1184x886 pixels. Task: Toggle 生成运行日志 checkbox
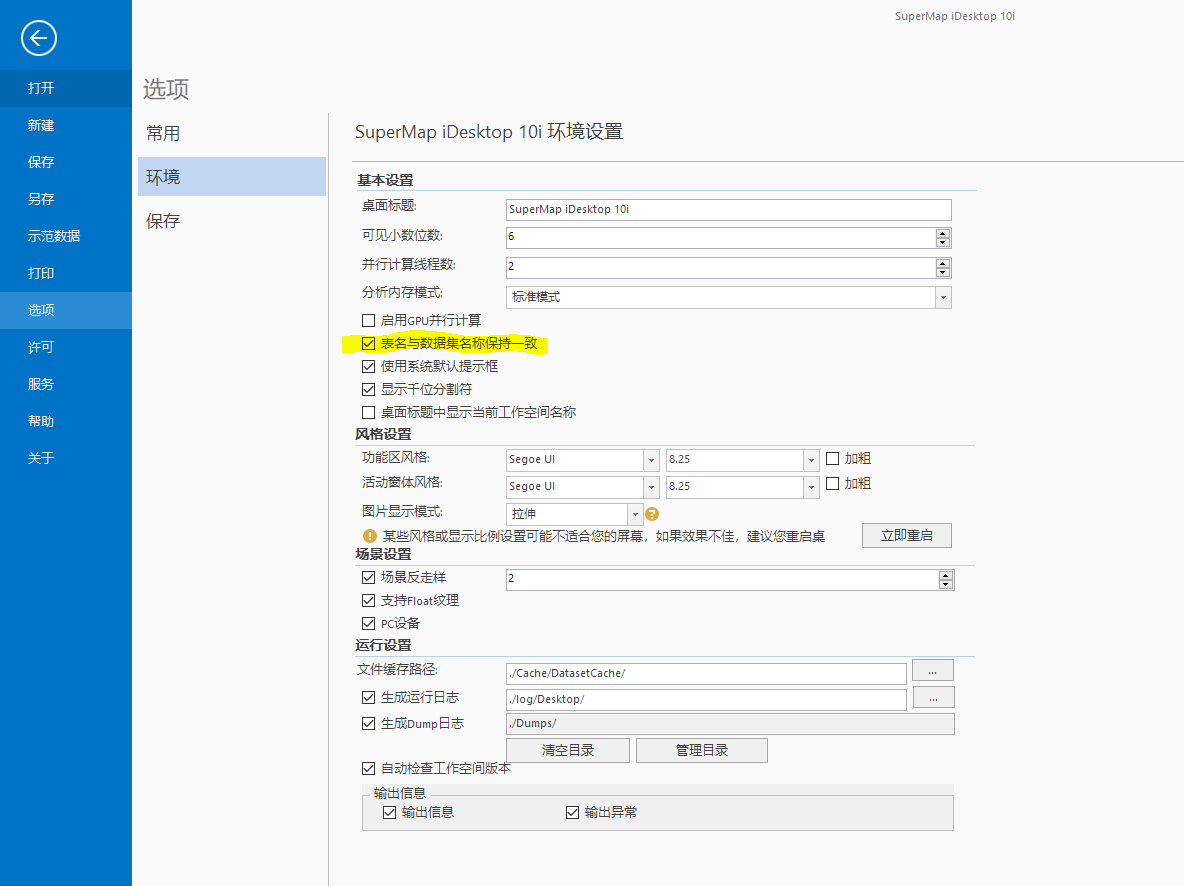[x=368, y=697]
